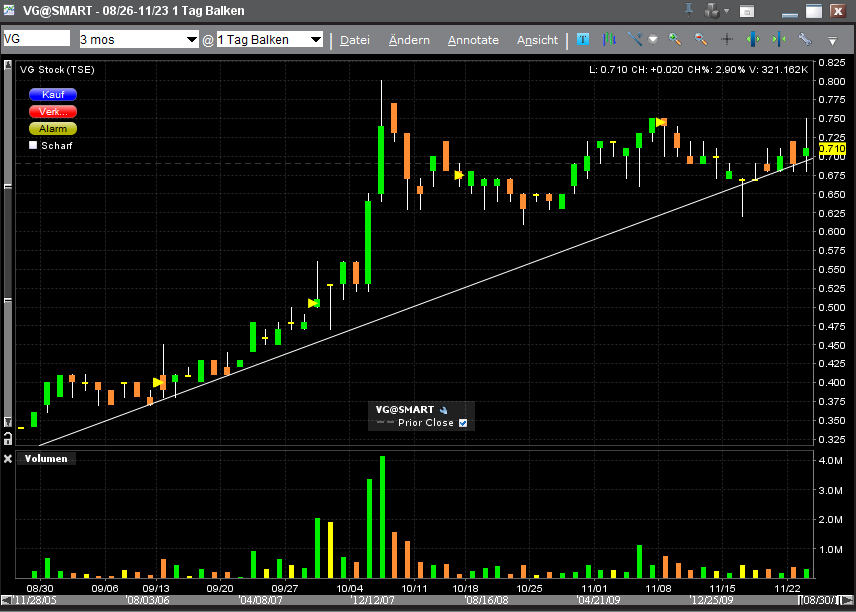
Task: Activate the crosshair cursor tool
Action: (x=727, y=39)
